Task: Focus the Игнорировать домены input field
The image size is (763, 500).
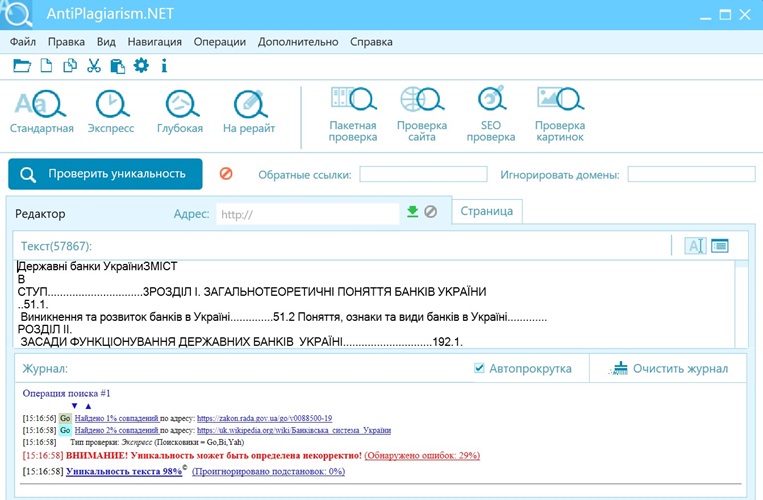Action: 691,174
